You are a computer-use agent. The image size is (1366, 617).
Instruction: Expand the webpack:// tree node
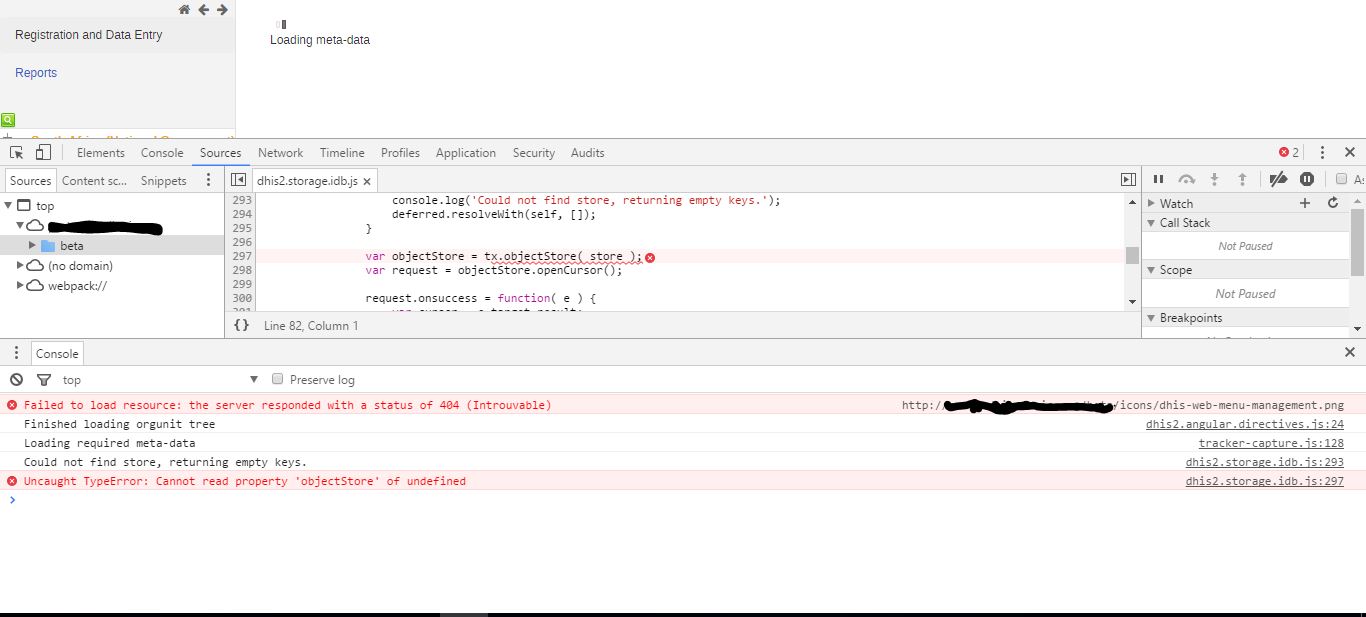tap(21, 286)
